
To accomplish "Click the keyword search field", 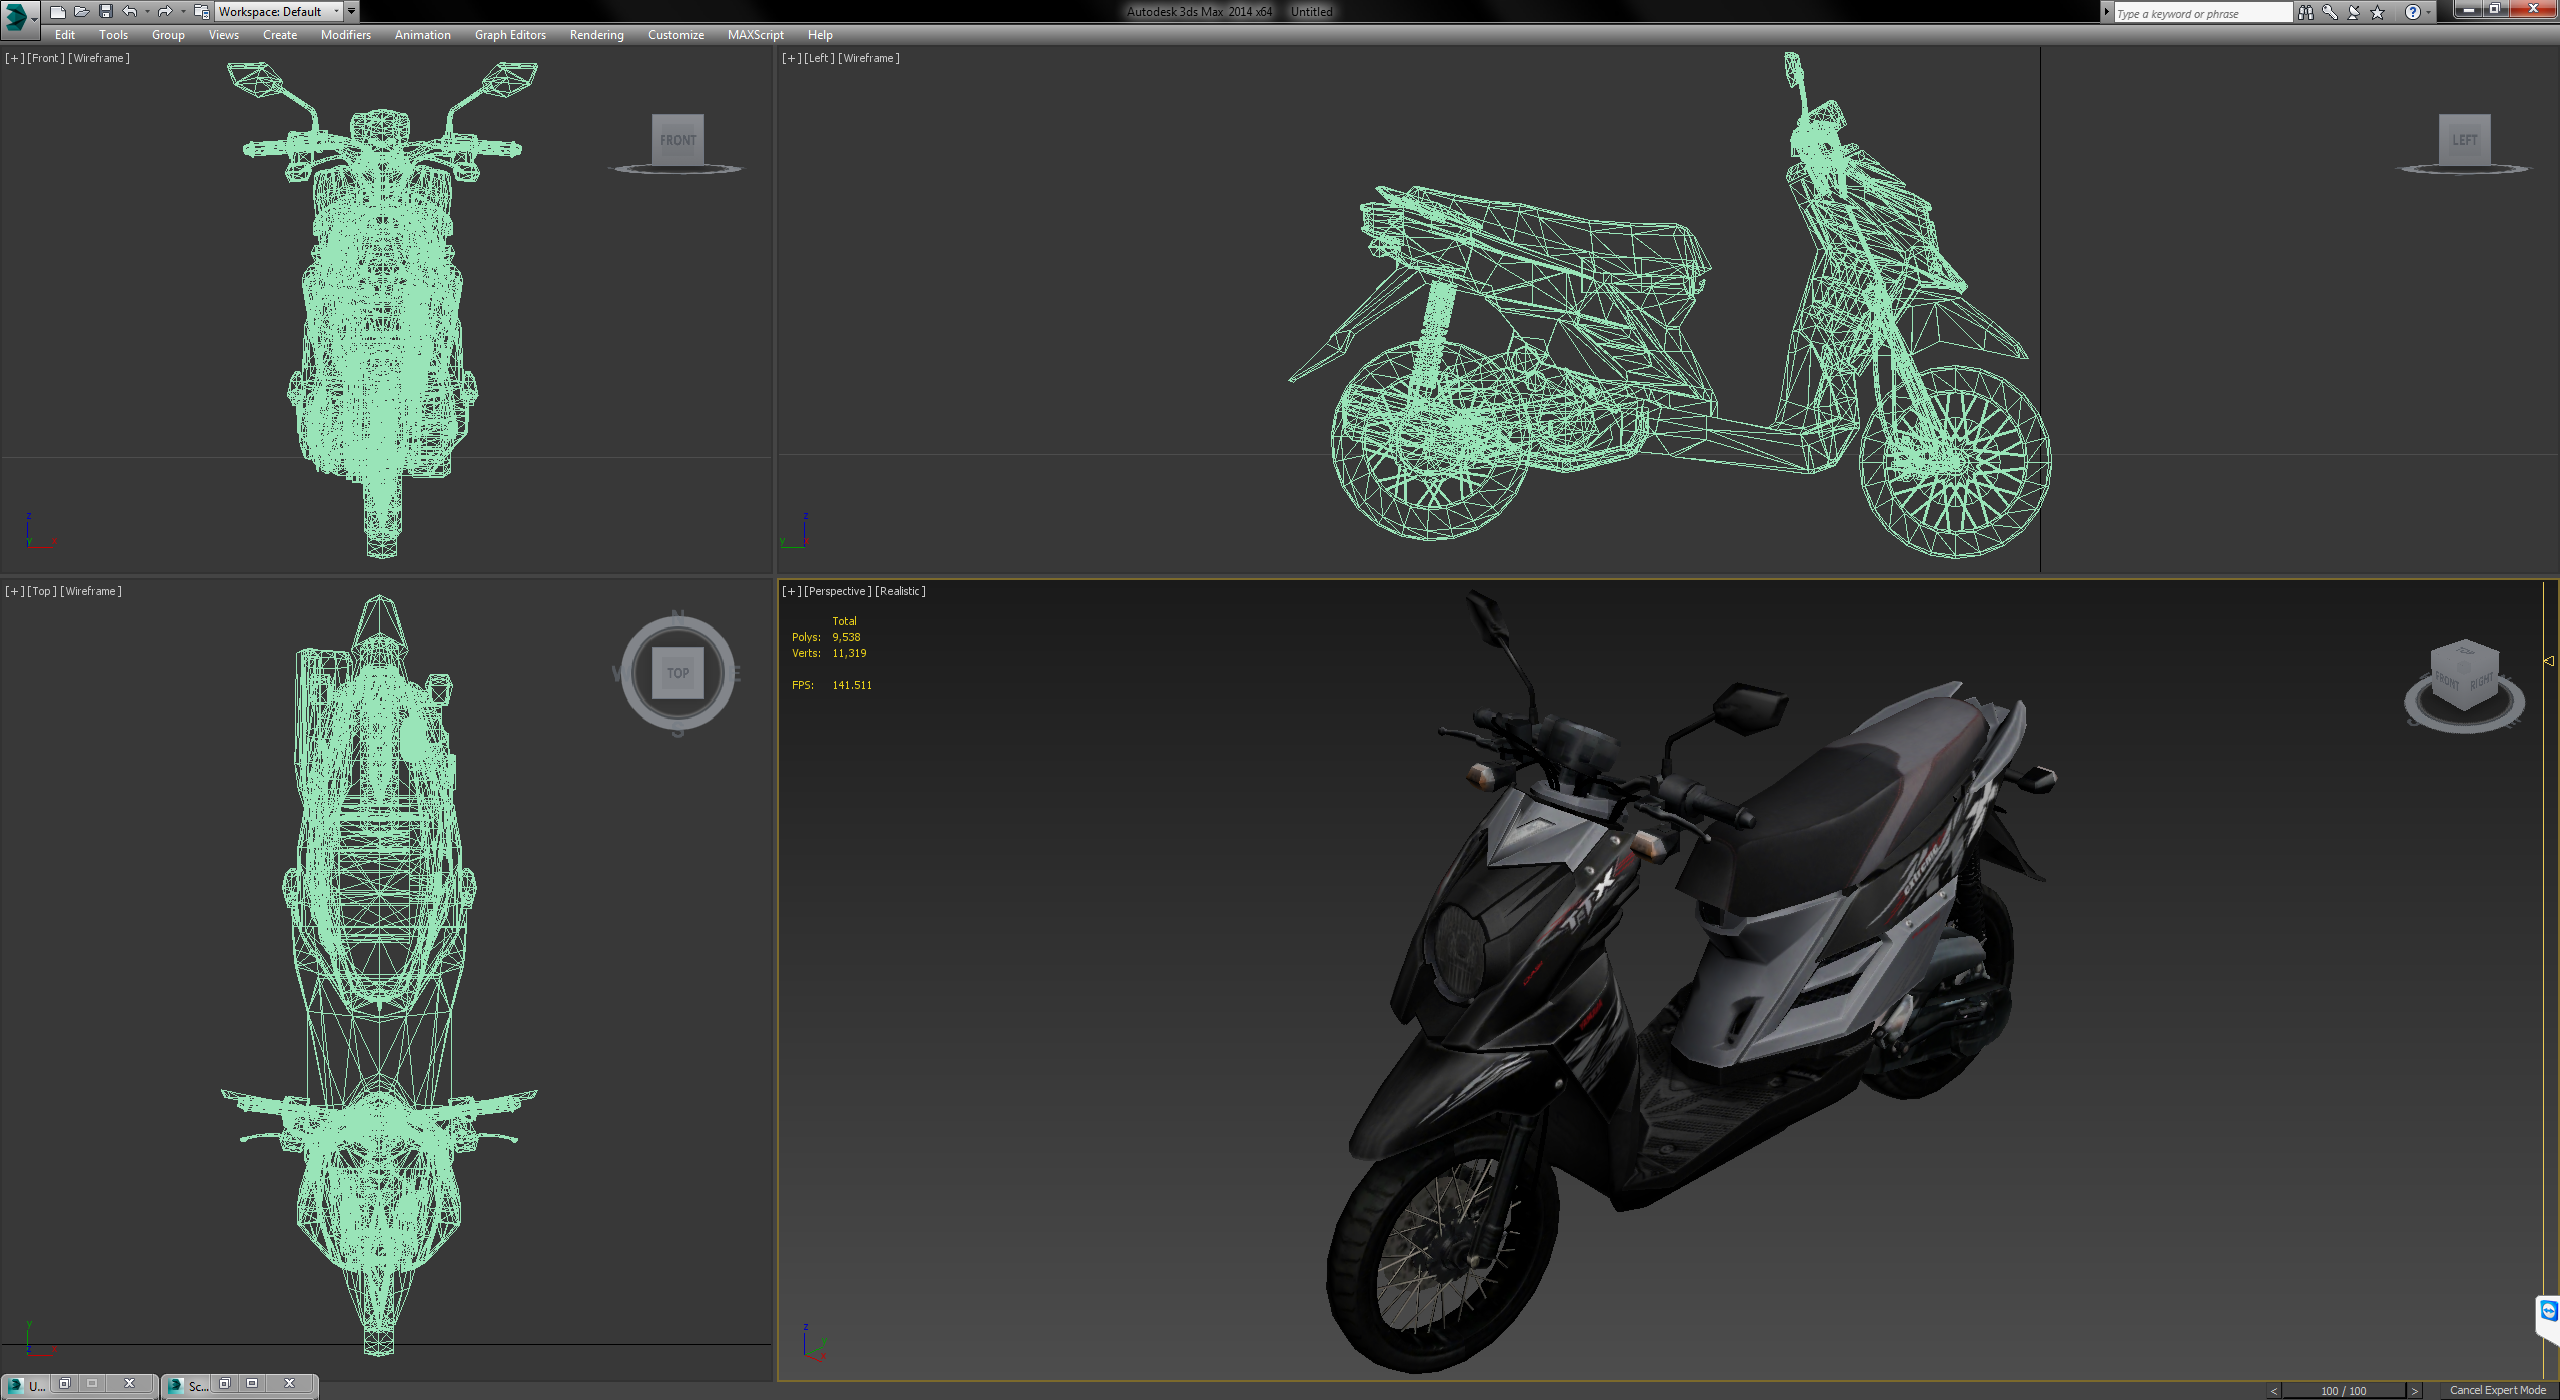I will click(x=2200, y=12).
